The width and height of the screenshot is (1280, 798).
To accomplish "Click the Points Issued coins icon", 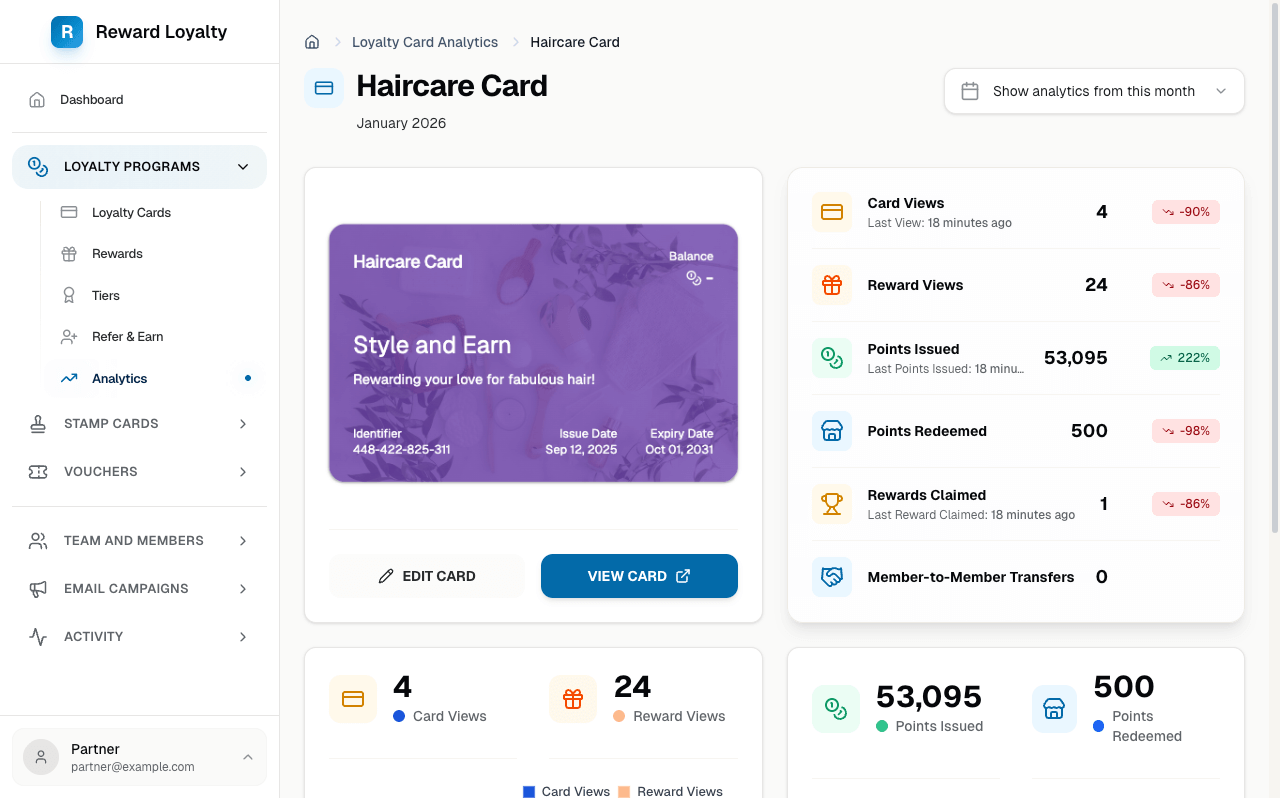I will pos(832,358).
